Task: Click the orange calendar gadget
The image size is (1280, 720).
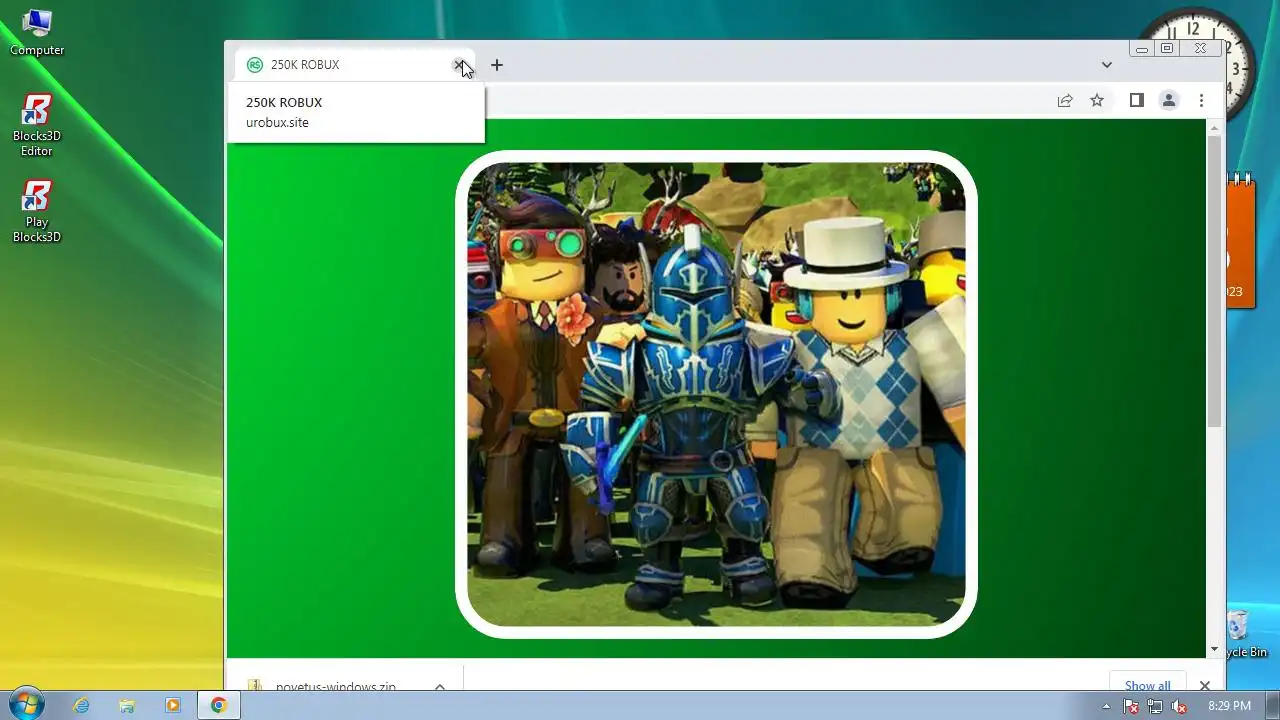Action: tap(1241, 240)
